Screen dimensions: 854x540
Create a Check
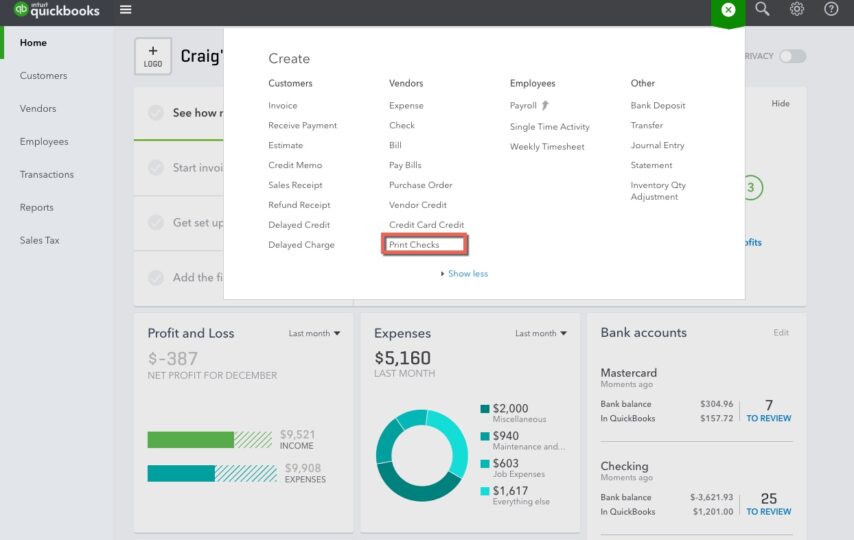click(x=401, y=125)
